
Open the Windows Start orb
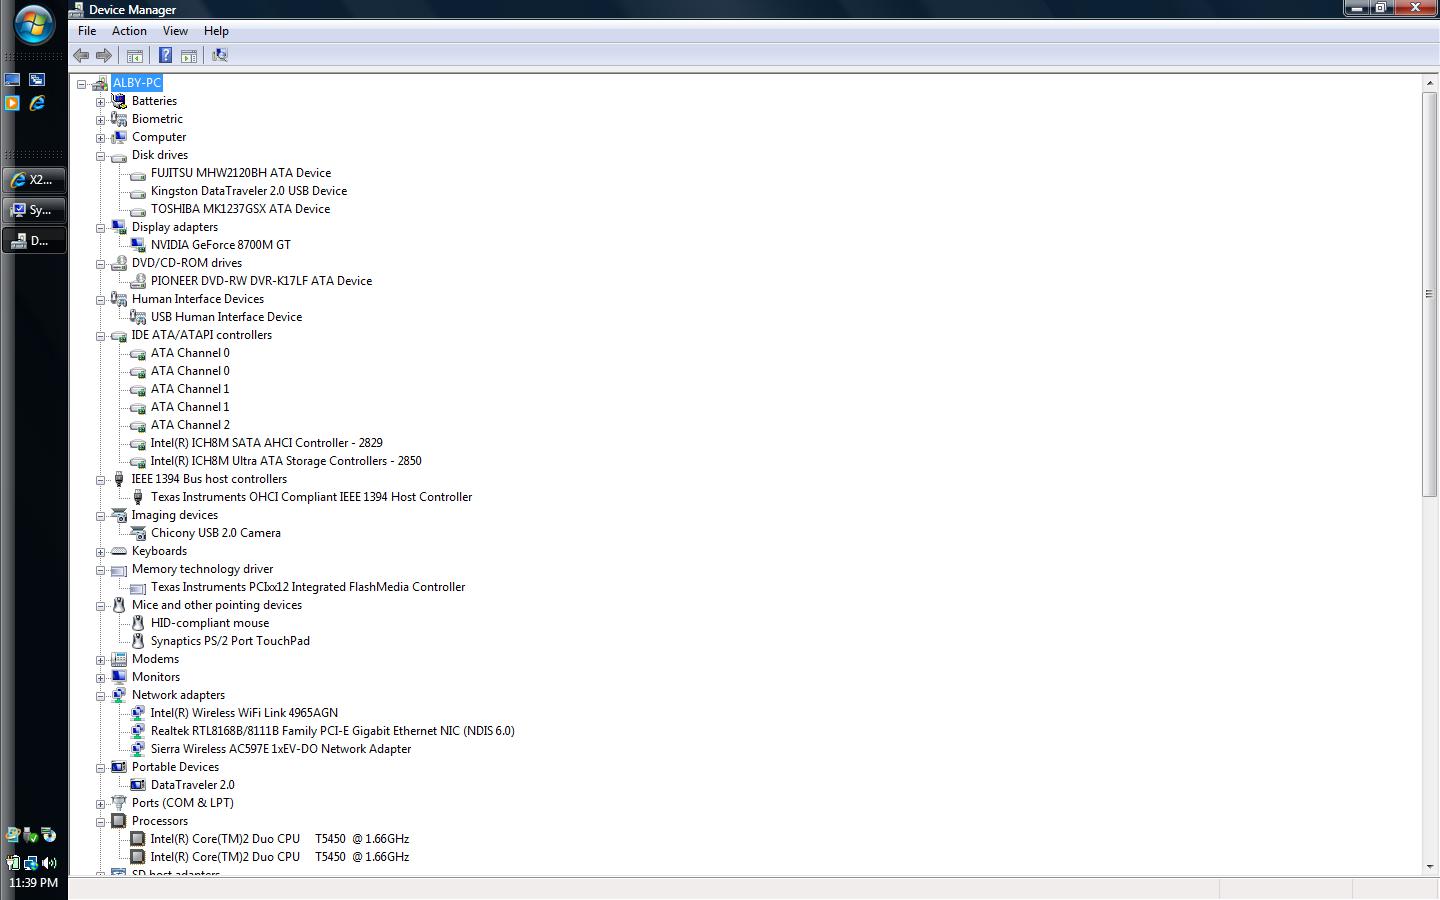tap(33, 23)
